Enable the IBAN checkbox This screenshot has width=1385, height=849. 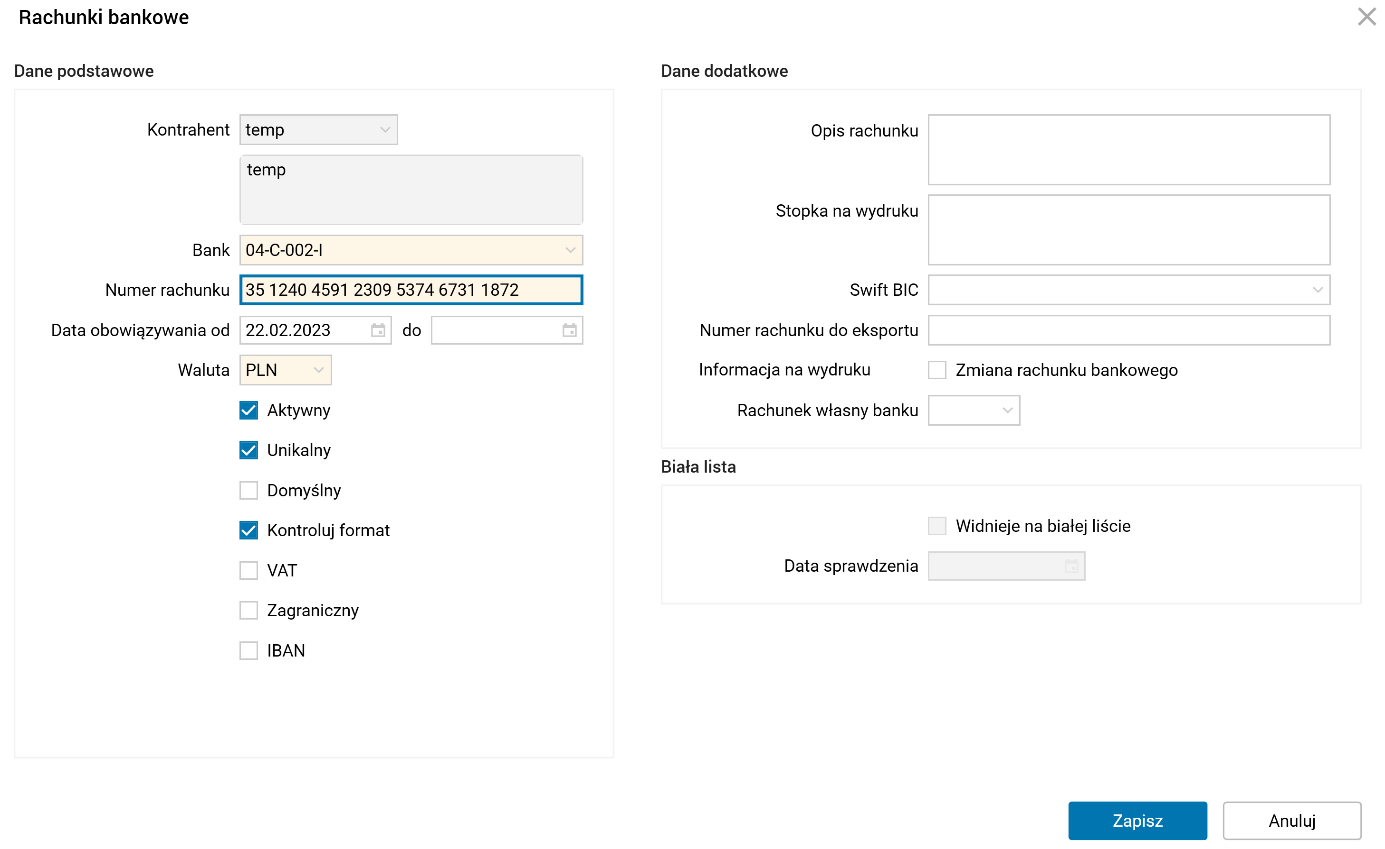point(249,650)
